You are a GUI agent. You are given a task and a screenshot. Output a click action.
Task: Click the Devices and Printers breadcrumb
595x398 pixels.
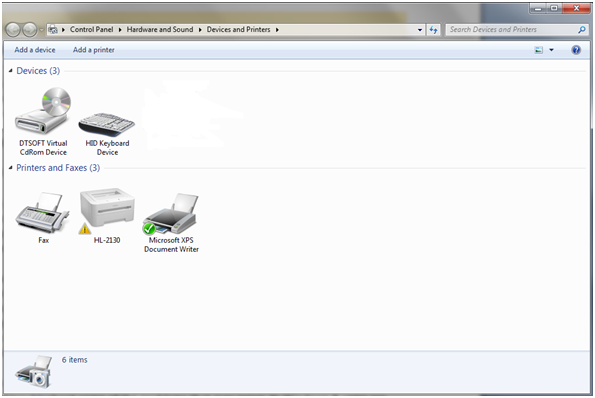(x=238, y=29)
